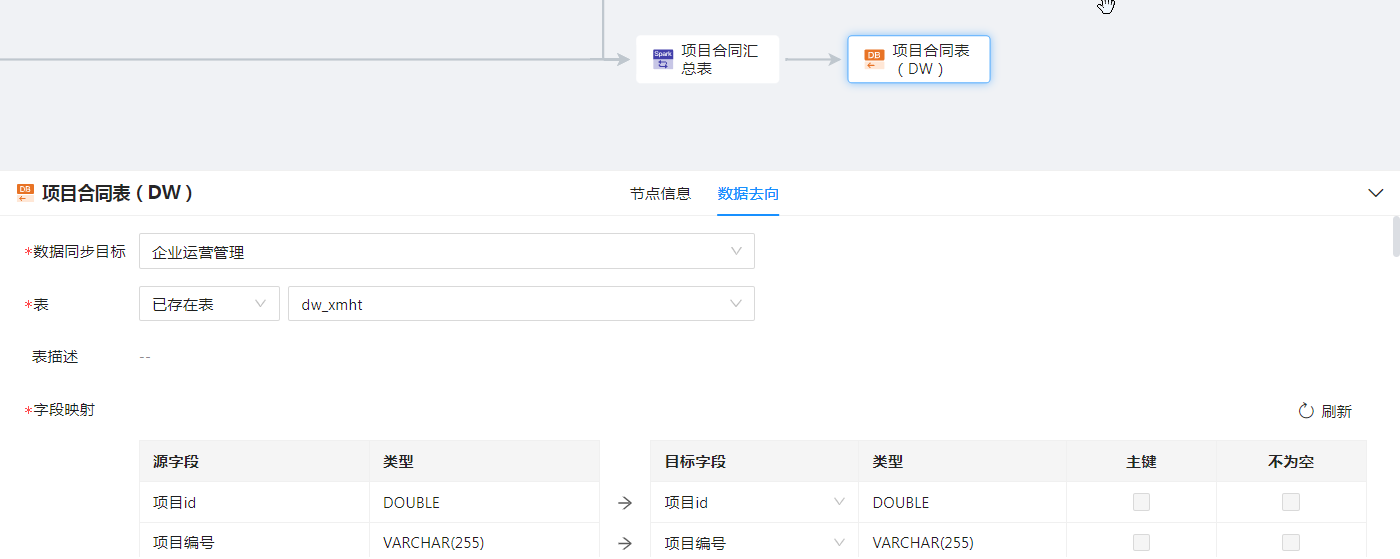Collapse the panel using the top-right chevron

1375,193
